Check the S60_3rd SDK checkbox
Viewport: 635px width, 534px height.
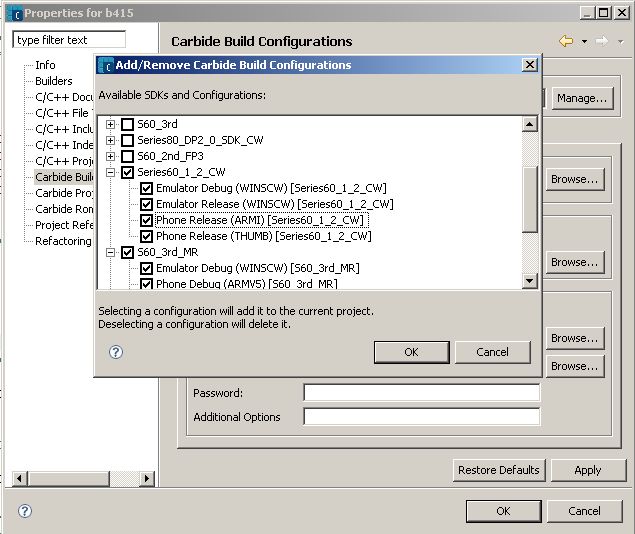[128, 124]
